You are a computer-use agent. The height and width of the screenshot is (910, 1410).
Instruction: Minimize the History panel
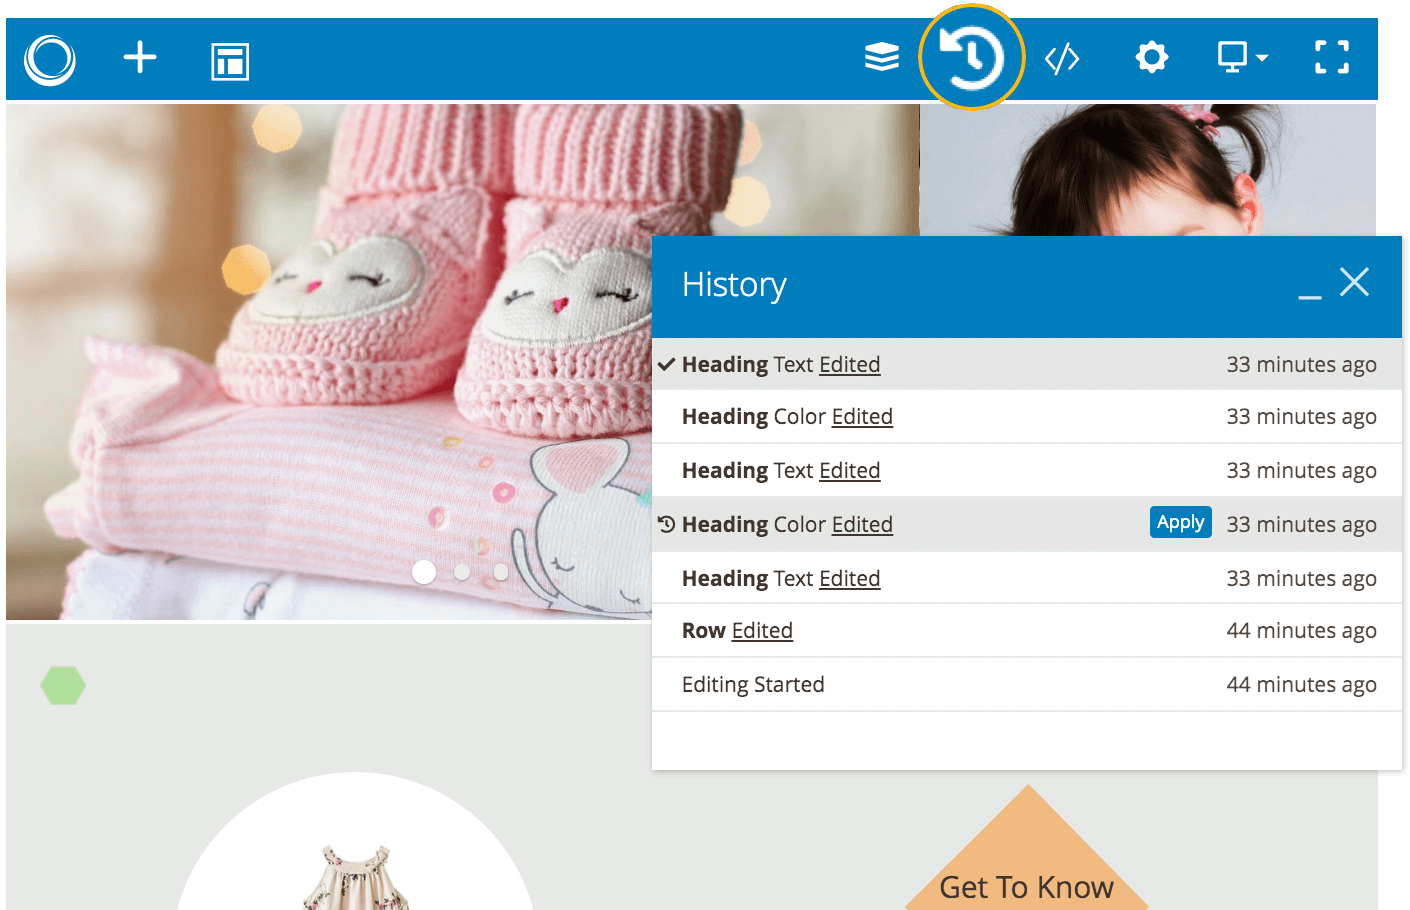(x=1310, y=296)
